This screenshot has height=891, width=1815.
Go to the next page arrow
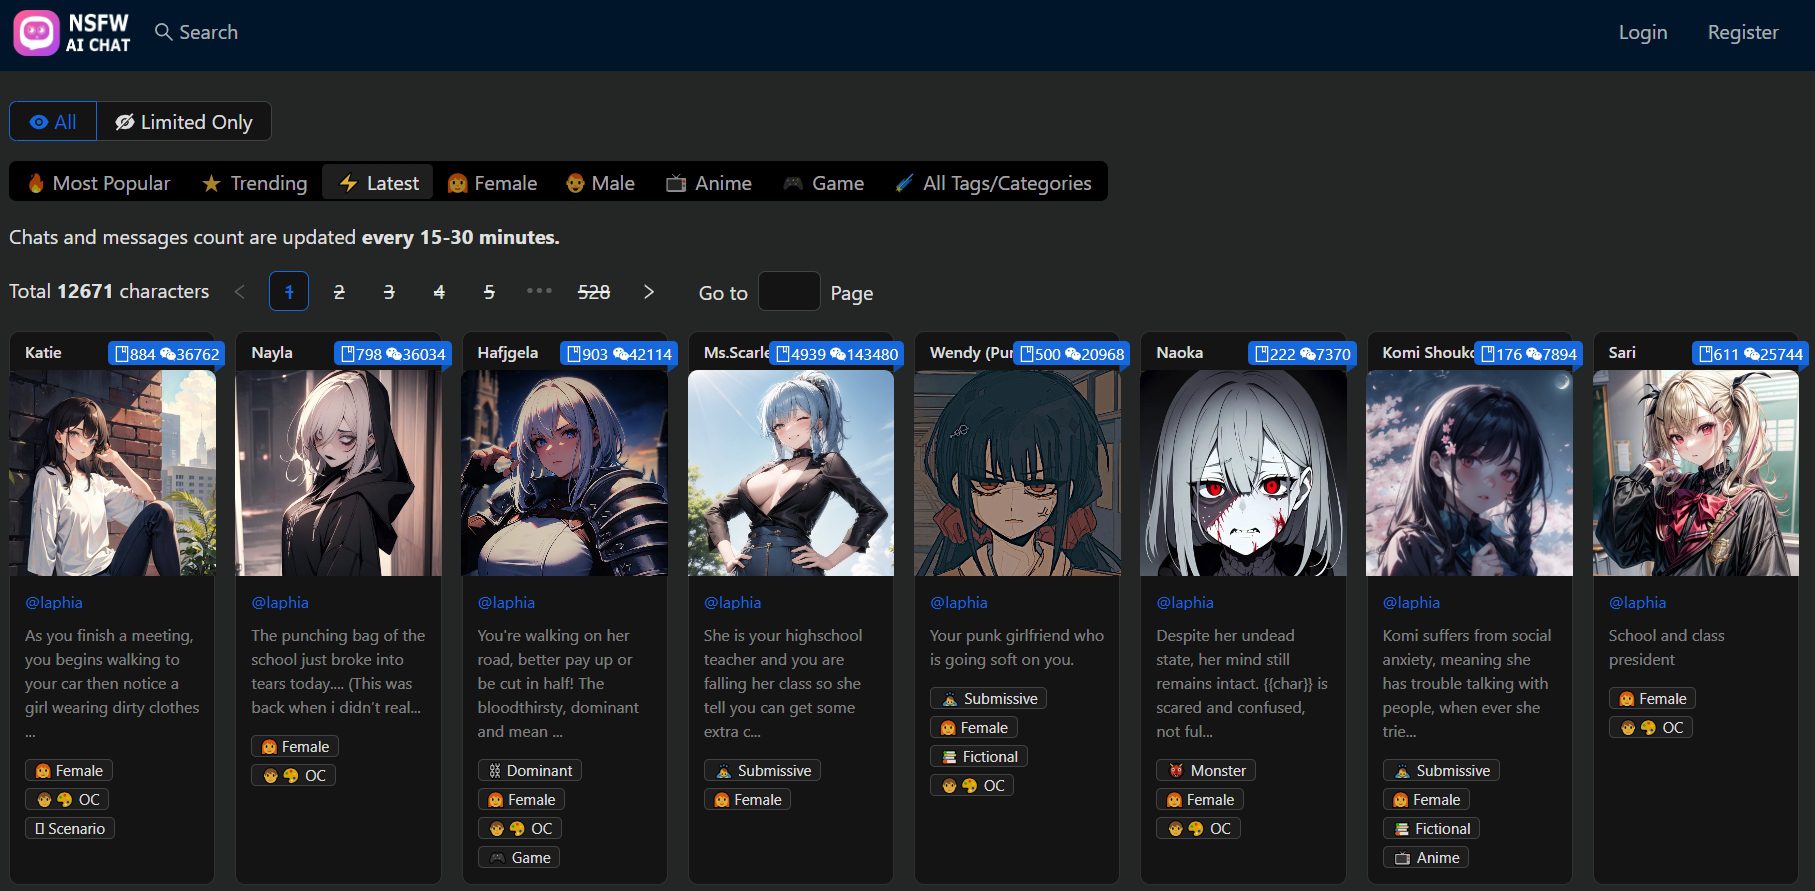pyautogui.click(x=649, y=292)
